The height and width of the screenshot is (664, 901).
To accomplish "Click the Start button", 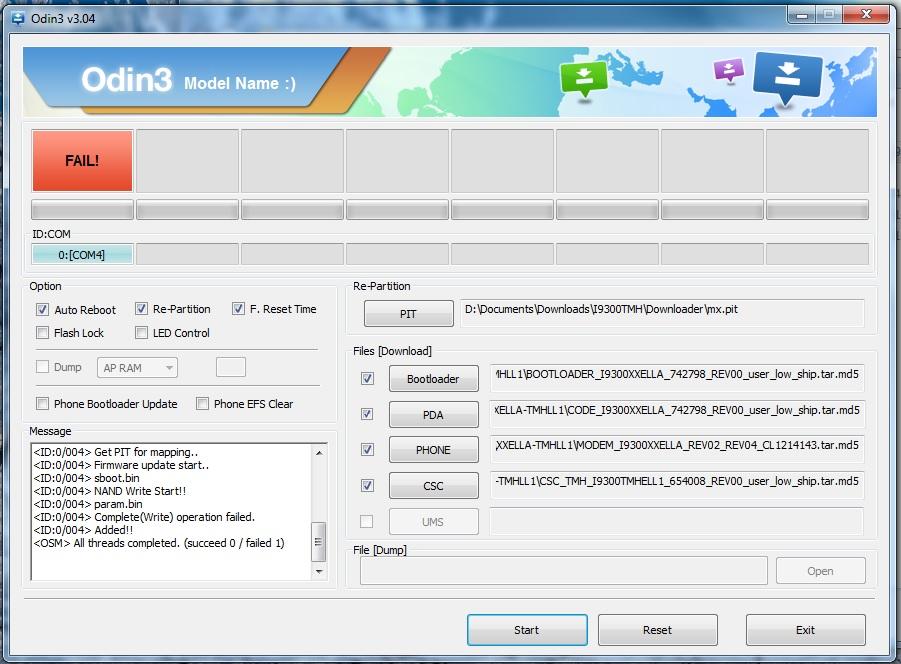I will pyautogui.click(x=527, y=630).
